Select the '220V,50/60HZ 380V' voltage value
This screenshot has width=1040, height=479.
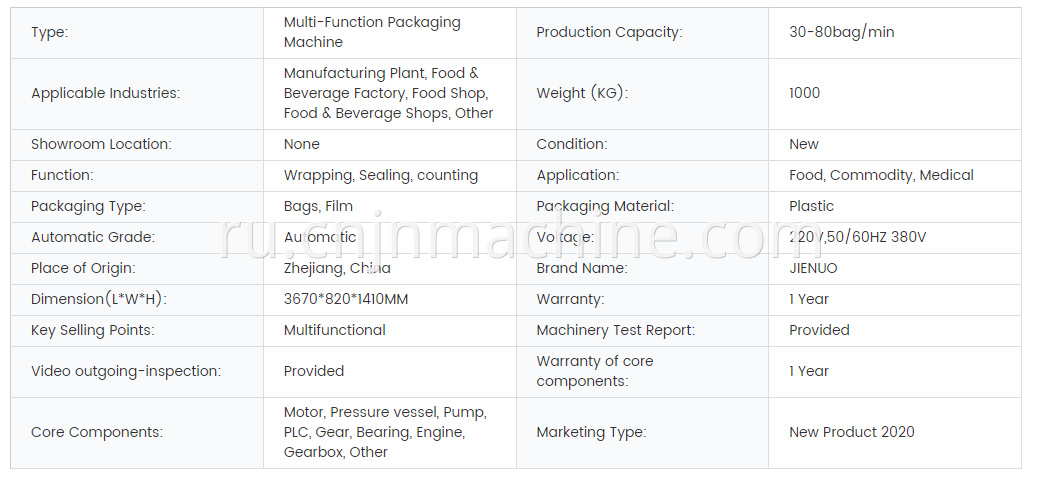pyautogui.click(x=858, y=238)
